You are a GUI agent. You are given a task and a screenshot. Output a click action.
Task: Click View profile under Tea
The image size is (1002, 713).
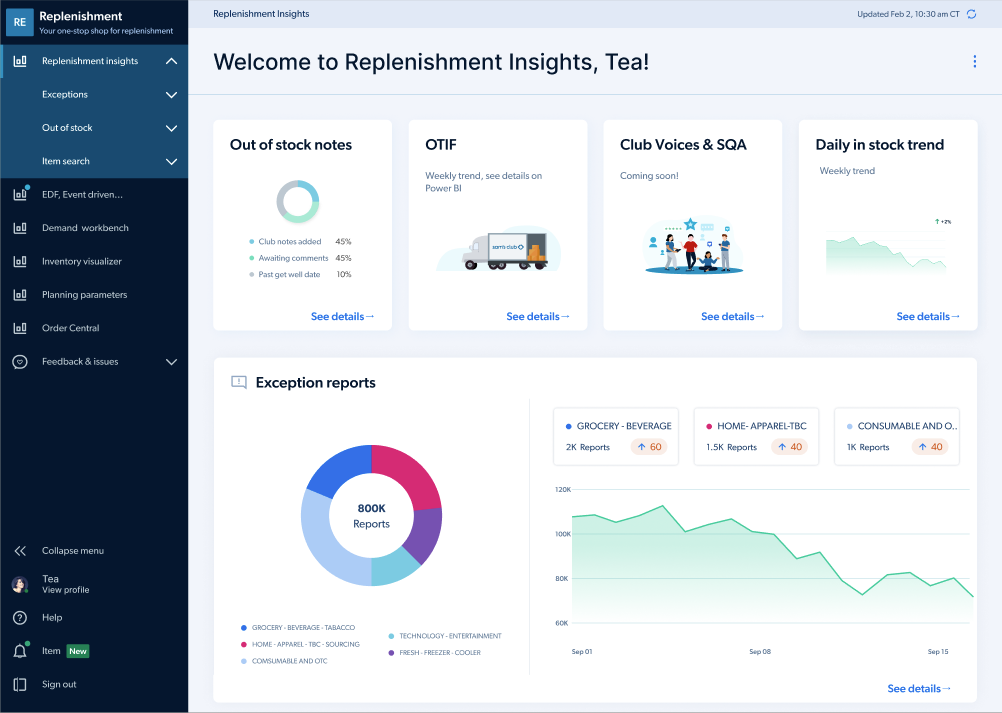65,590
